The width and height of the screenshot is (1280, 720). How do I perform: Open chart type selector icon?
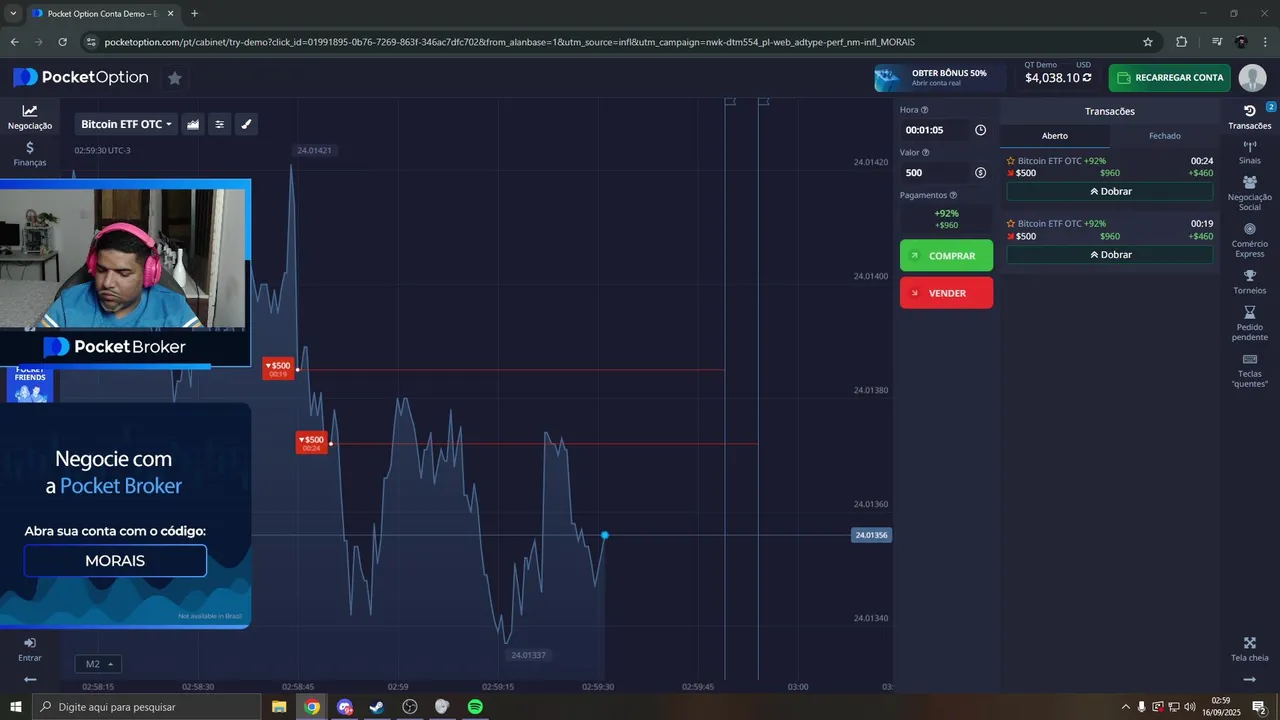pyautogui.click(x=193, y=124)
